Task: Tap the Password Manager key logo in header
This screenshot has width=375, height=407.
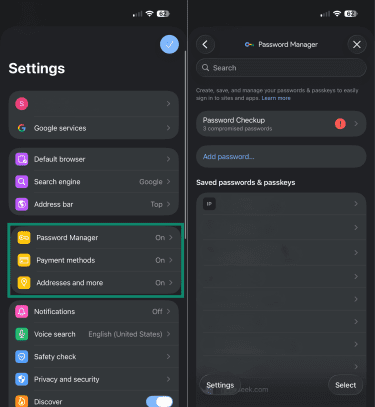Action: click(249, 44)
